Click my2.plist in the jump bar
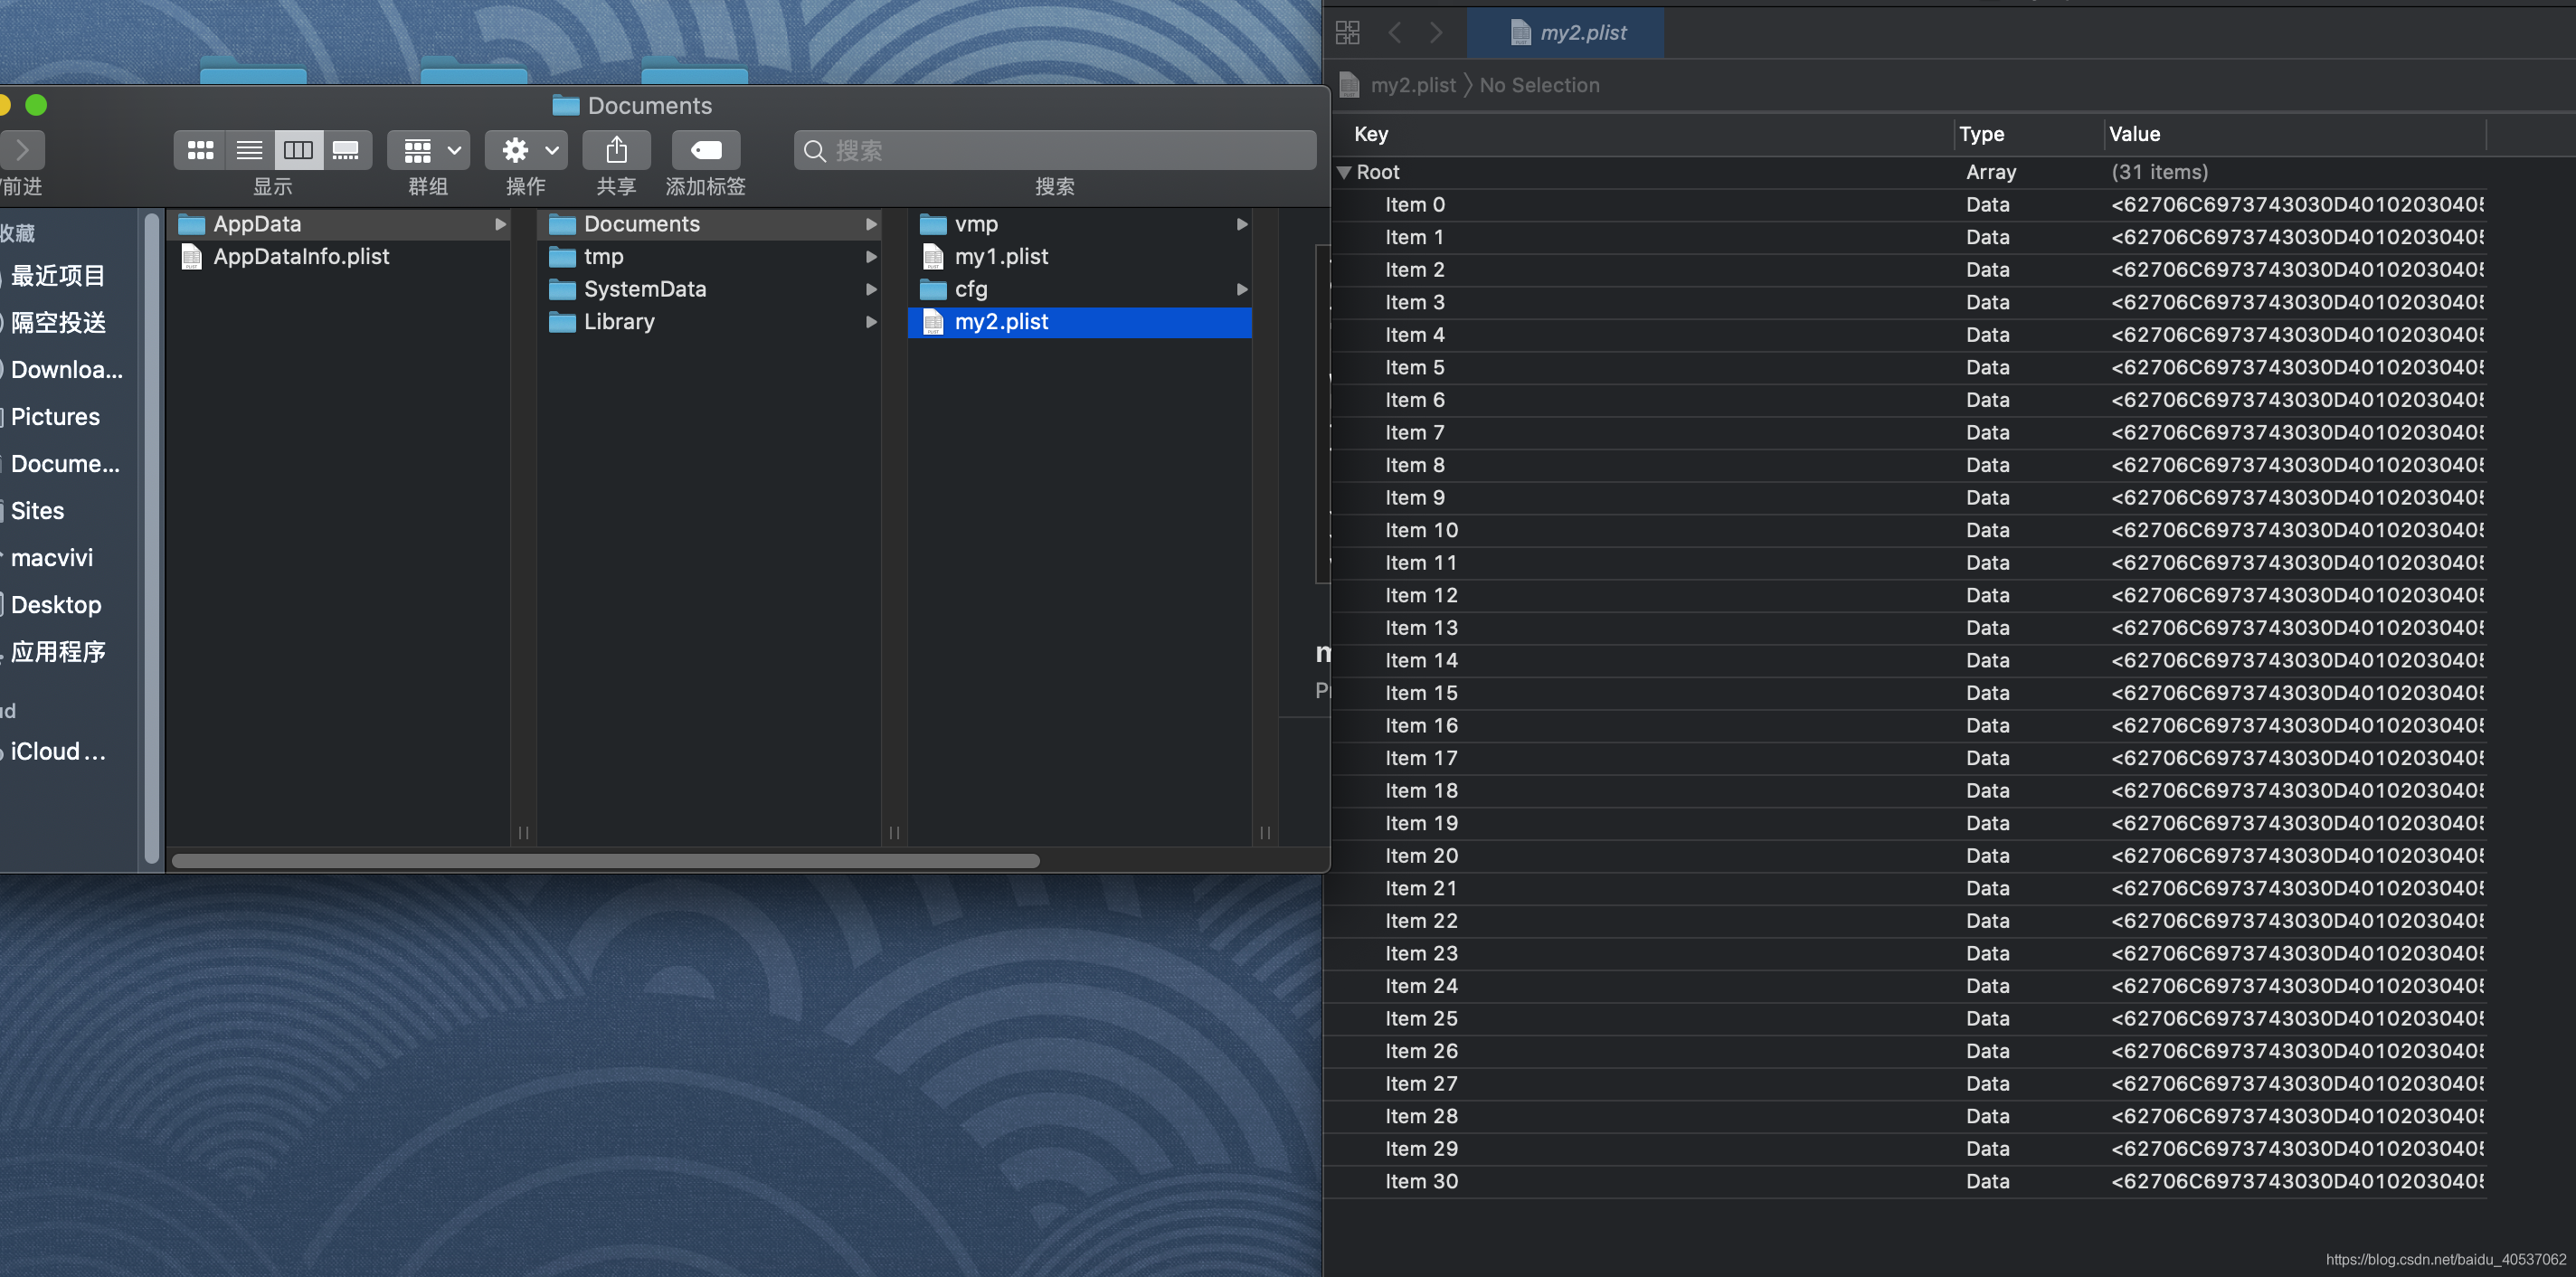Screen dimensions: 2576x1277 pyautogui.click(x=1412, y=85)
